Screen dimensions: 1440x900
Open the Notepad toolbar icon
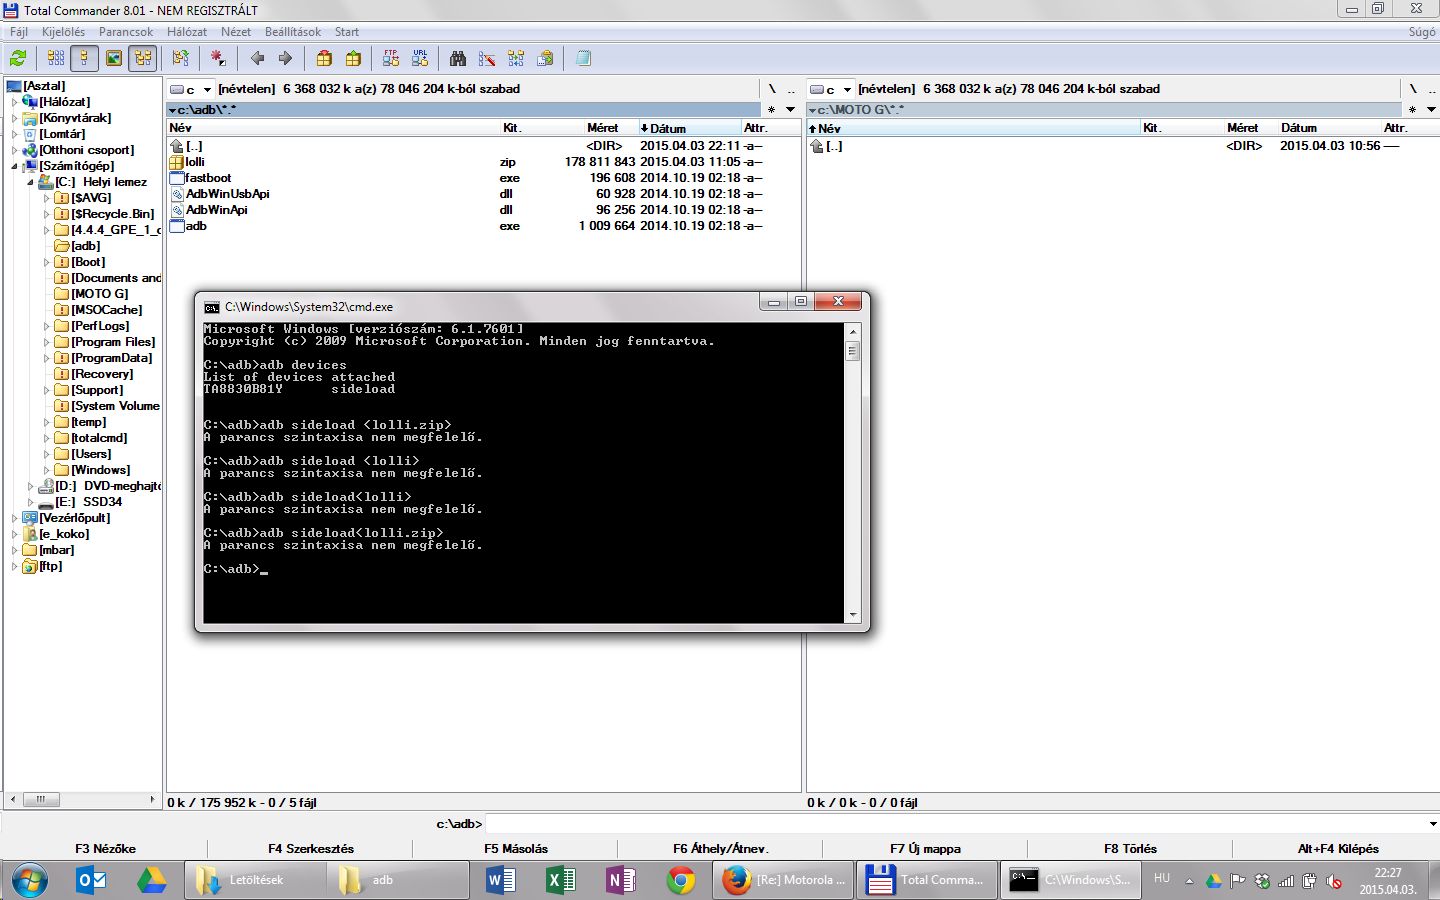[x=583, y=58]
